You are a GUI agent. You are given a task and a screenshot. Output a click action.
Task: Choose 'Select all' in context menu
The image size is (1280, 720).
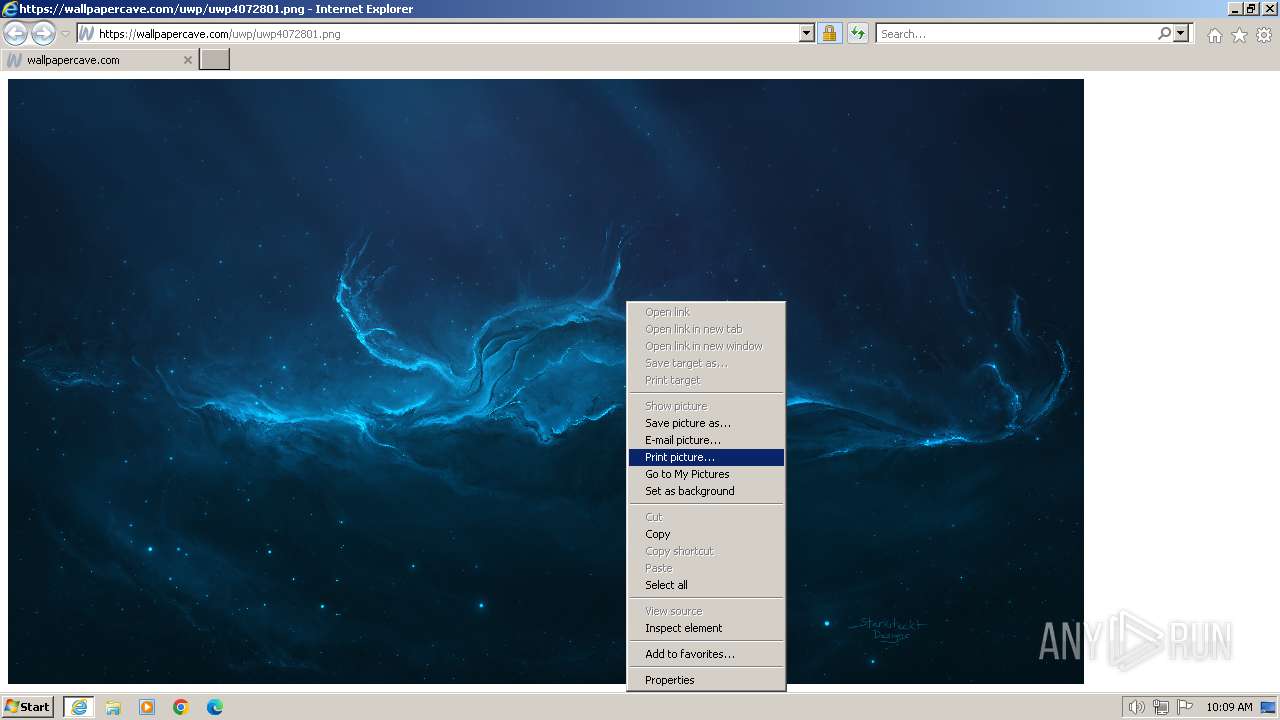pyautogui.click(x=706, y=585)
